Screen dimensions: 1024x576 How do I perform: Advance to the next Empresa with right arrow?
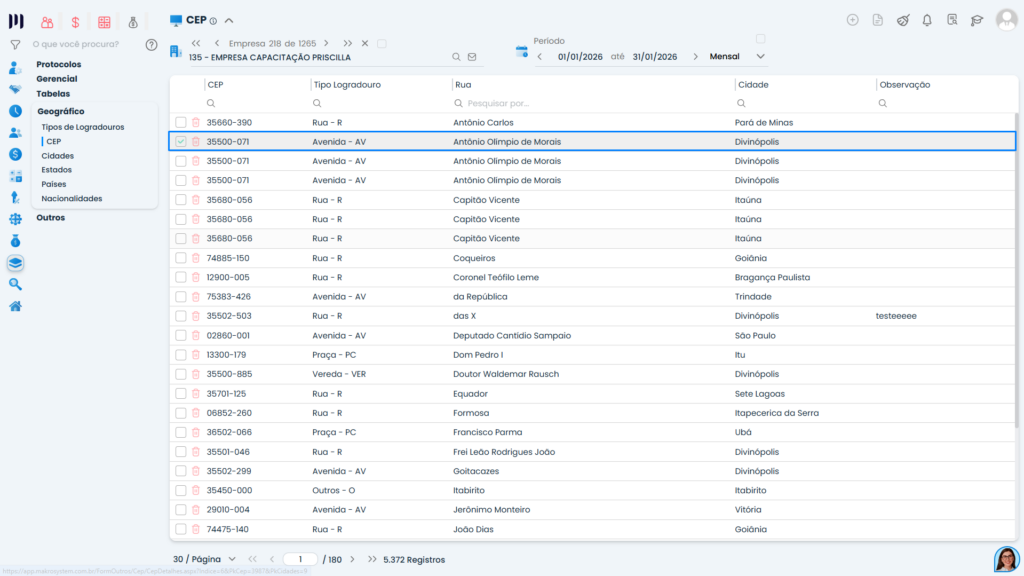[x=329, y=43]
